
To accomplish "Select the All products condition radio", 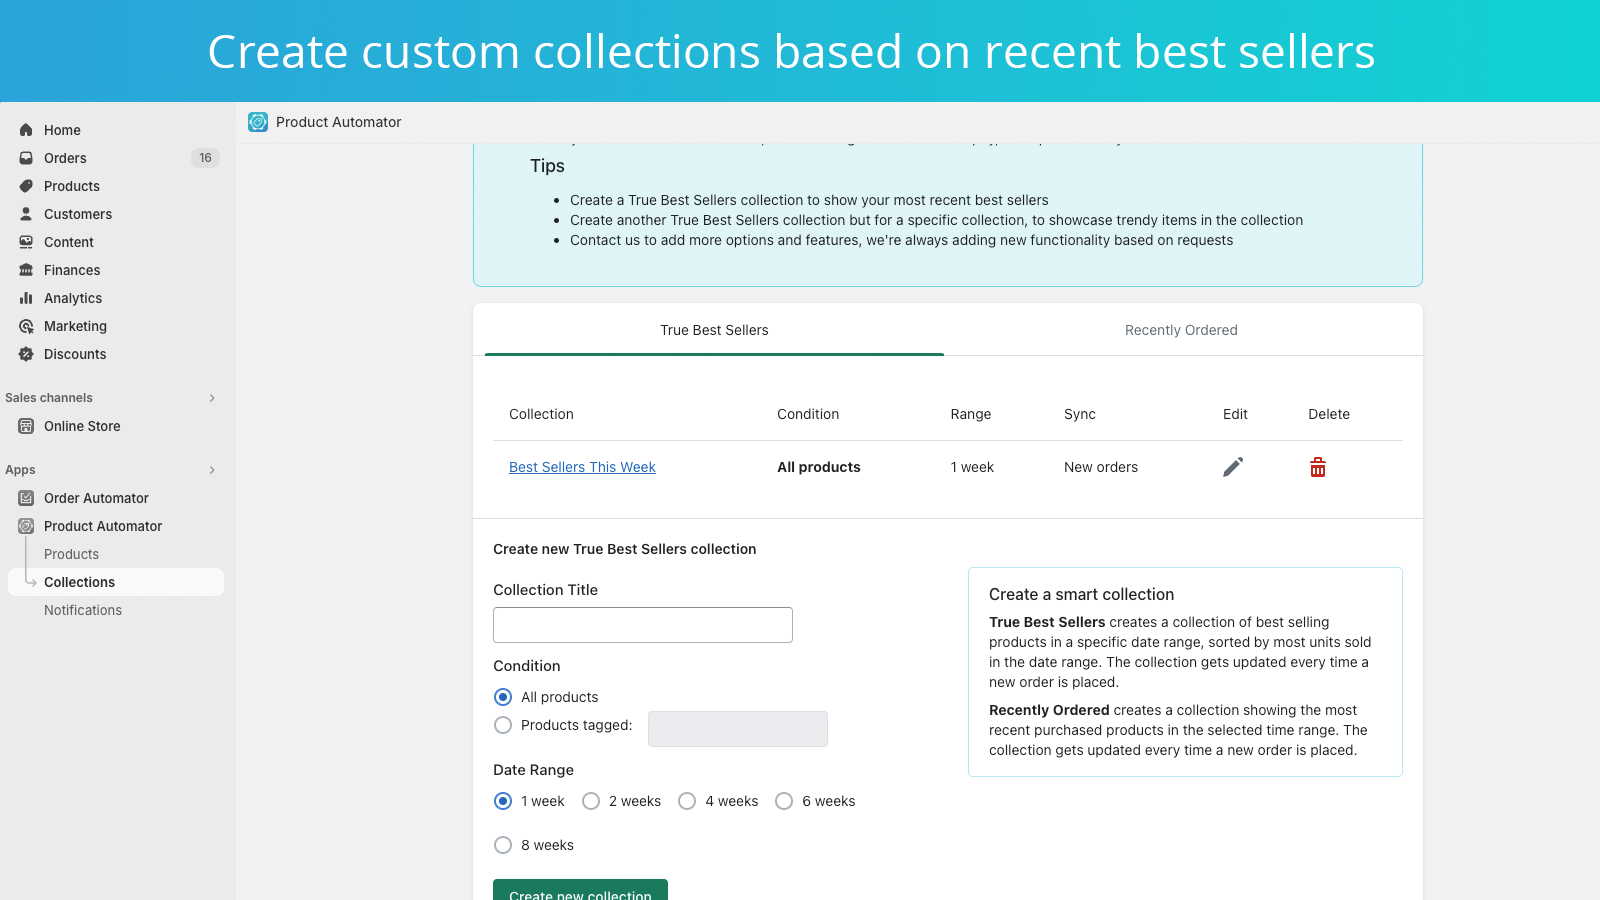I will 503,697.
